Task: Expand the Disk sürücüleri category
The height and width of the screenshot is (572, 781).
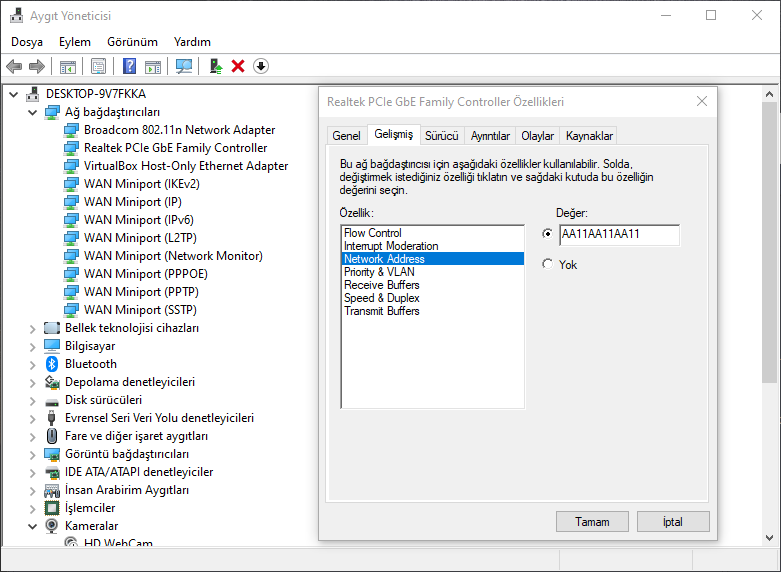Action: [33, 401]
